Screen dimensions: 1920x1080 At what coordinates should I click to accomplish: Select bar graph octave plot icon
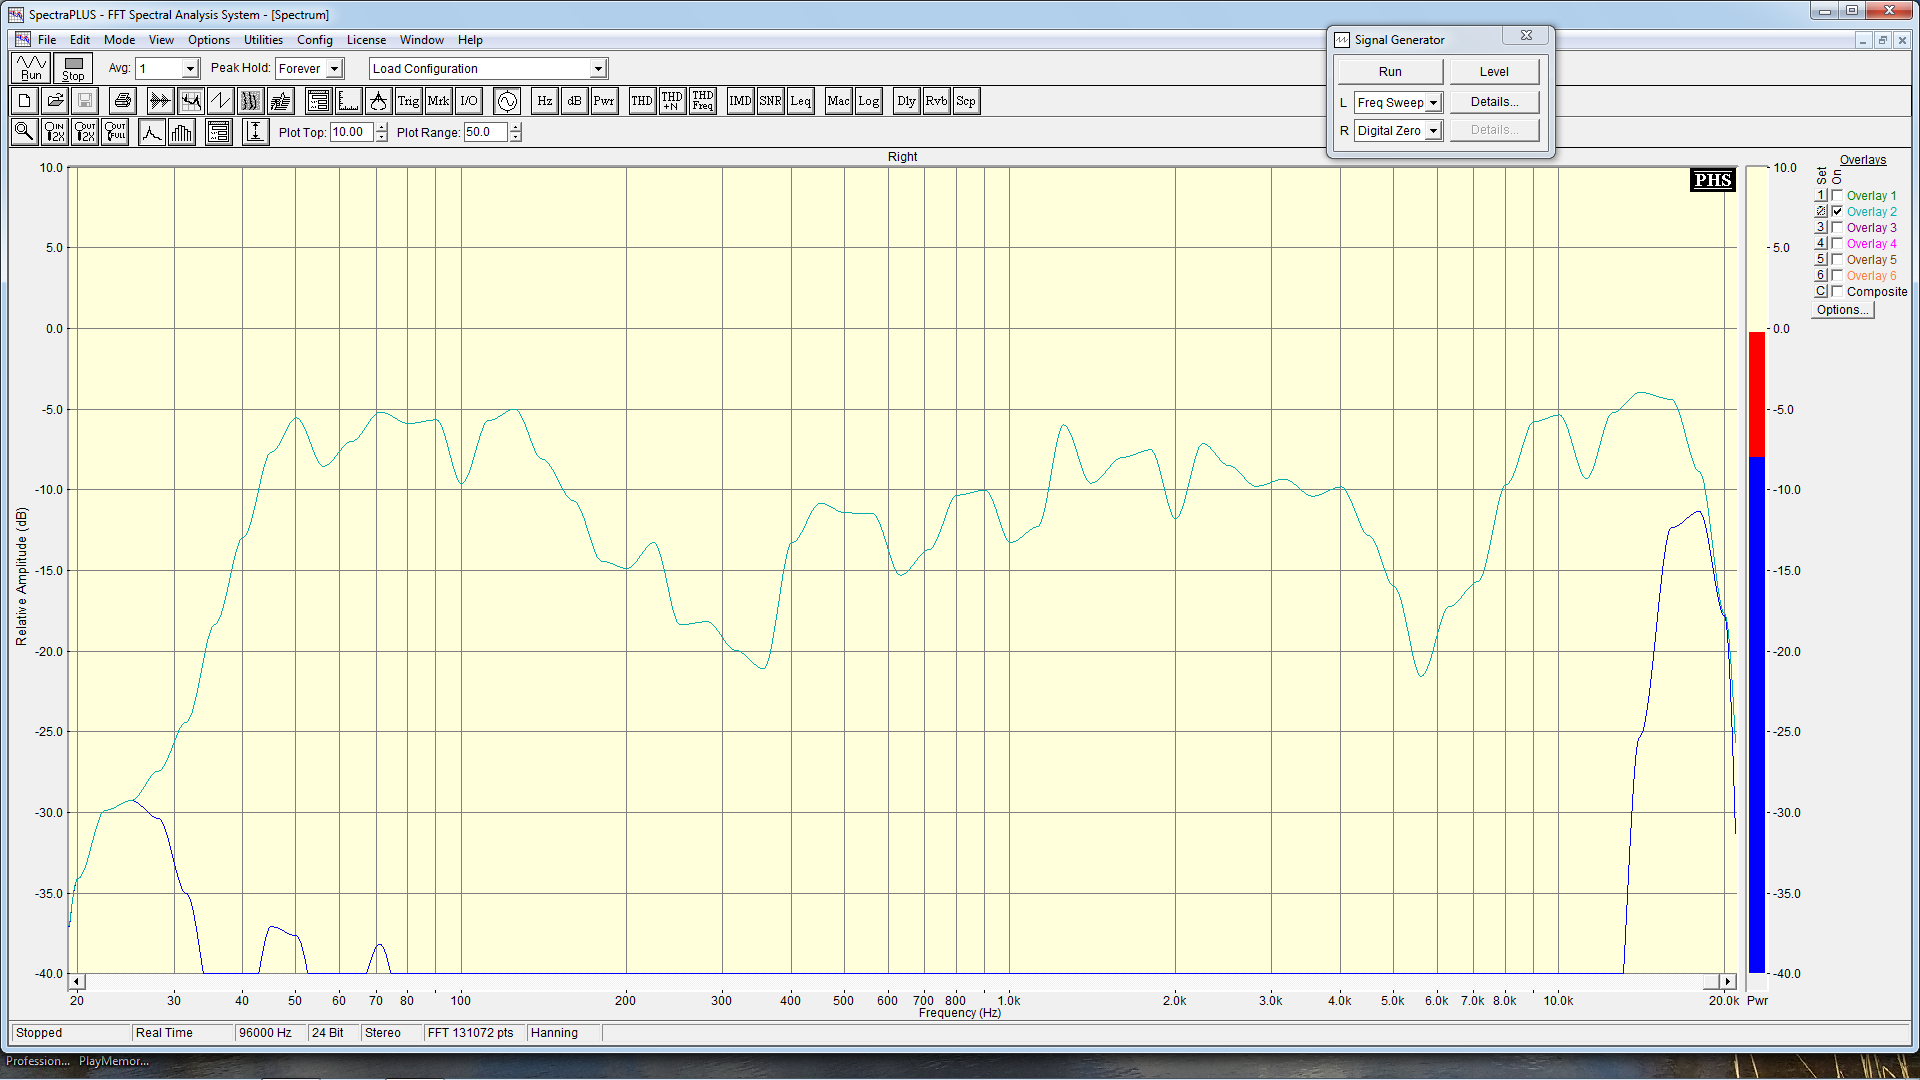(181, 132)
